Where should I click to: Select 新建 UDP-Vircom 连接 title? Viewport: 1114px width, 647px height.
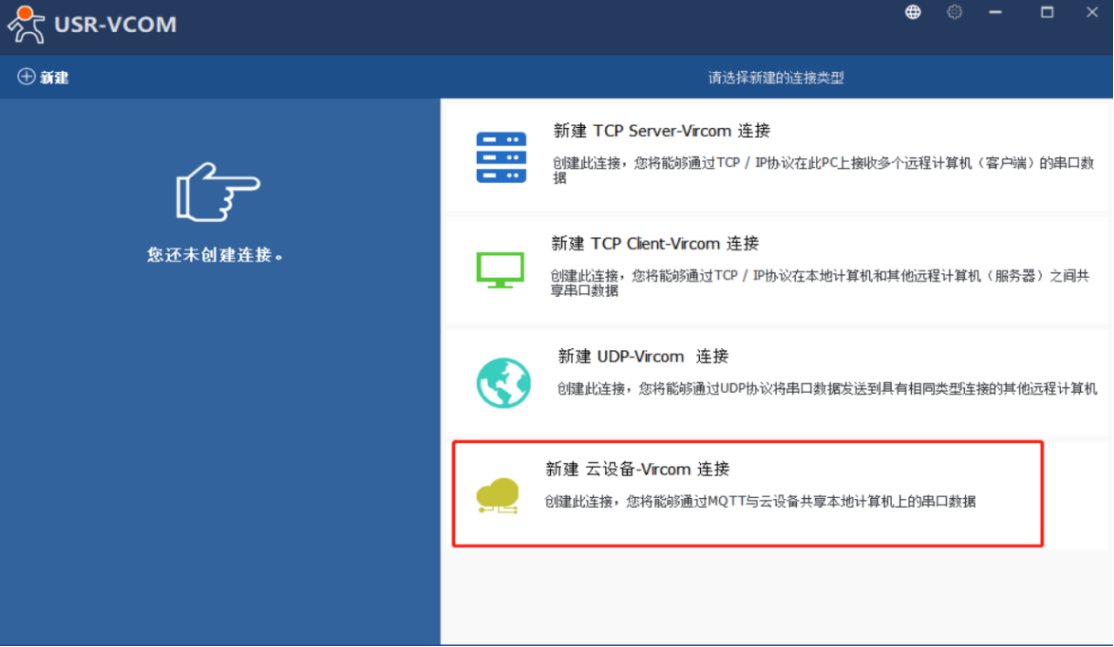pyautogui.click(x=642, y=356)
